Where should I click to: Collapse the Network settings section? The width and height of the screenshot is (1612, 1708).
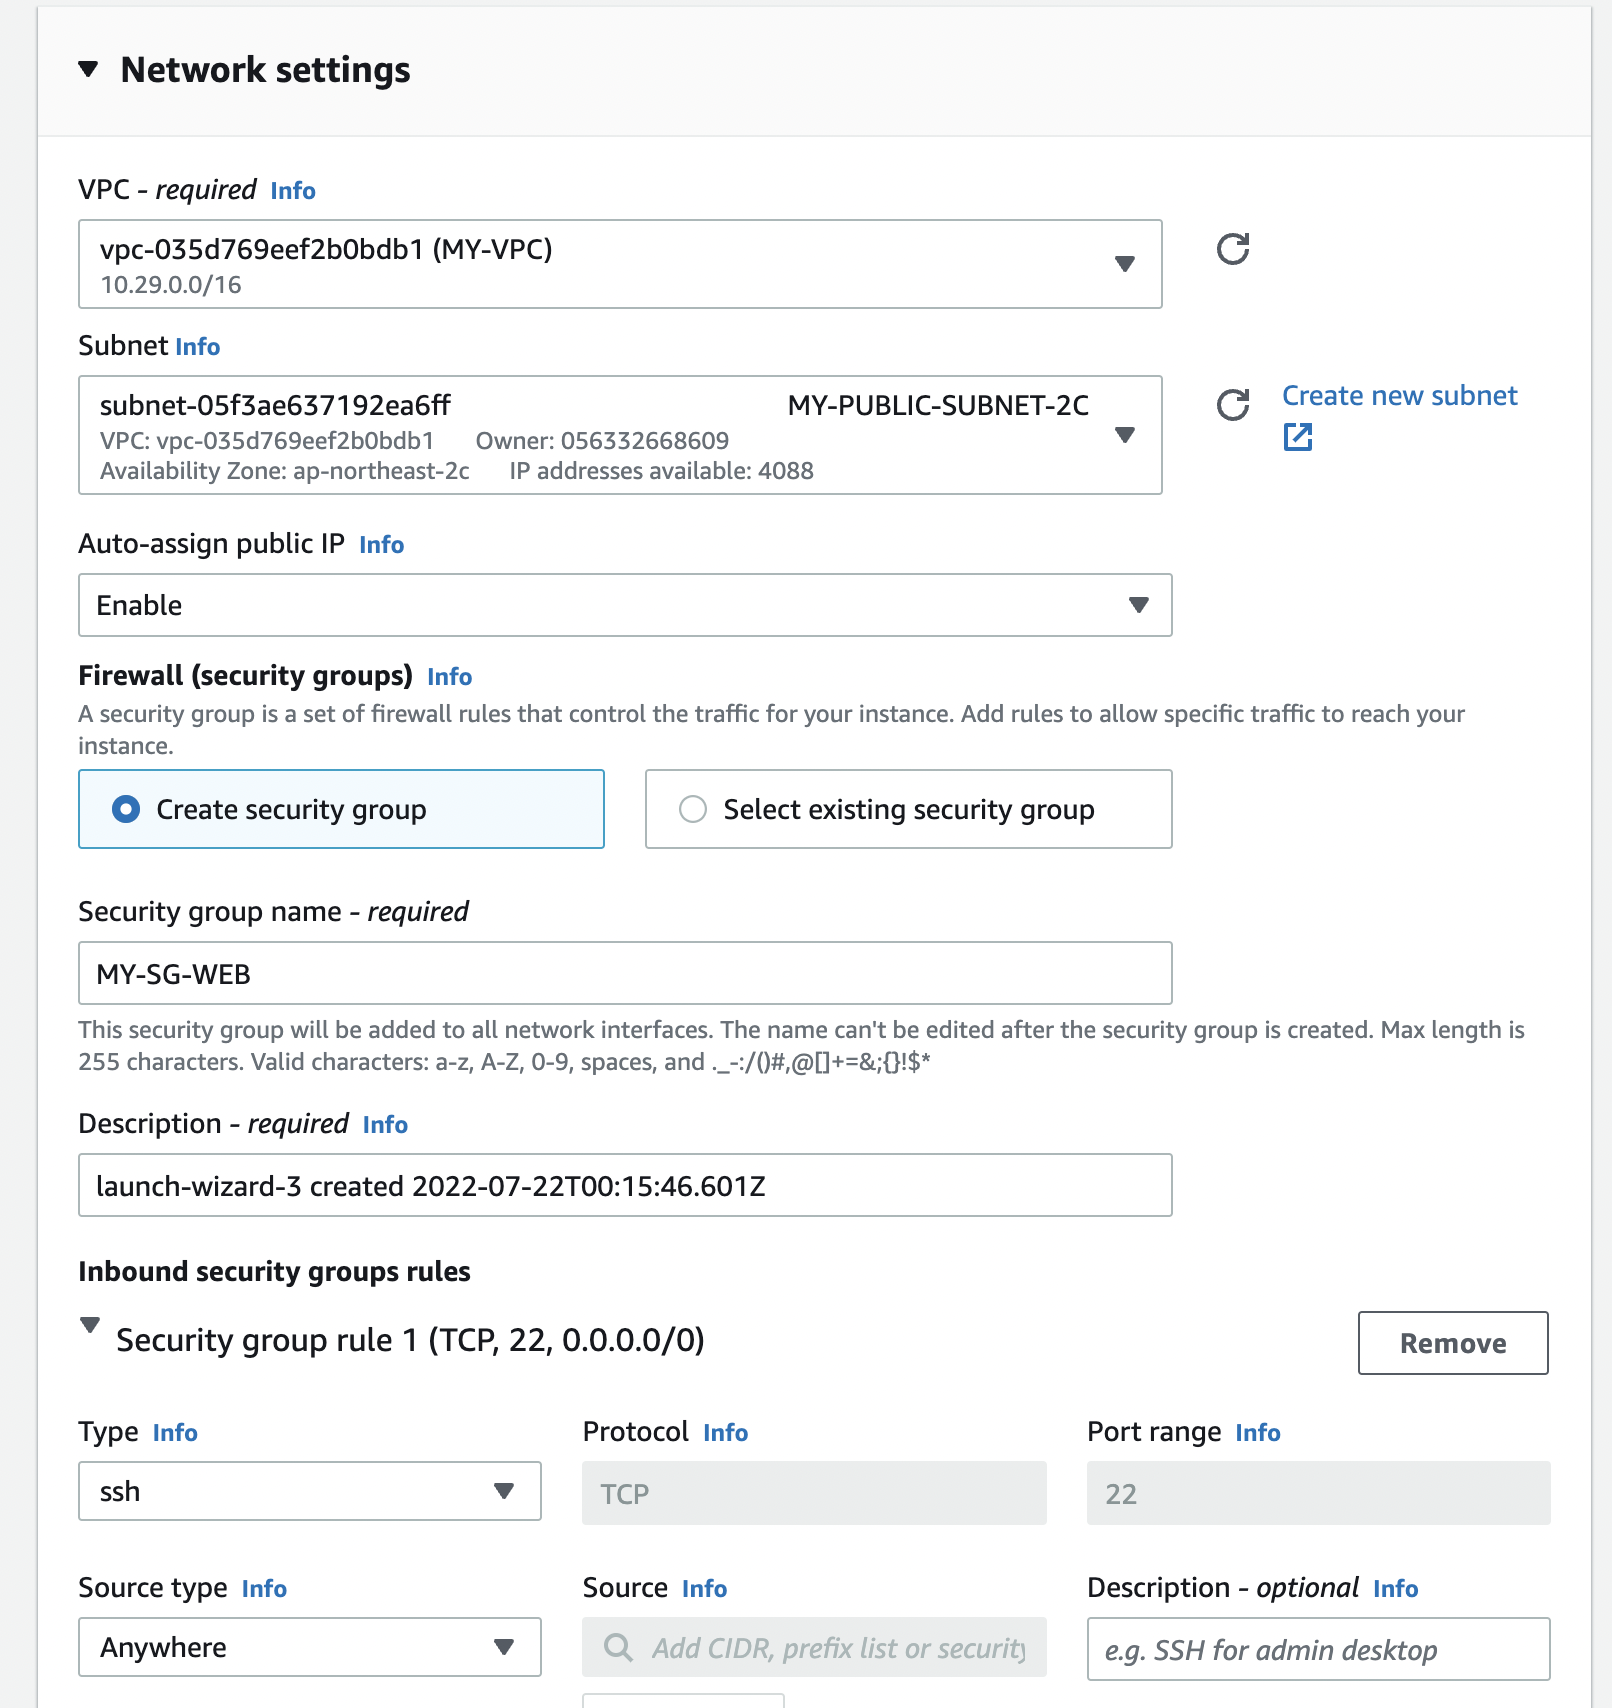coord(89,69)
